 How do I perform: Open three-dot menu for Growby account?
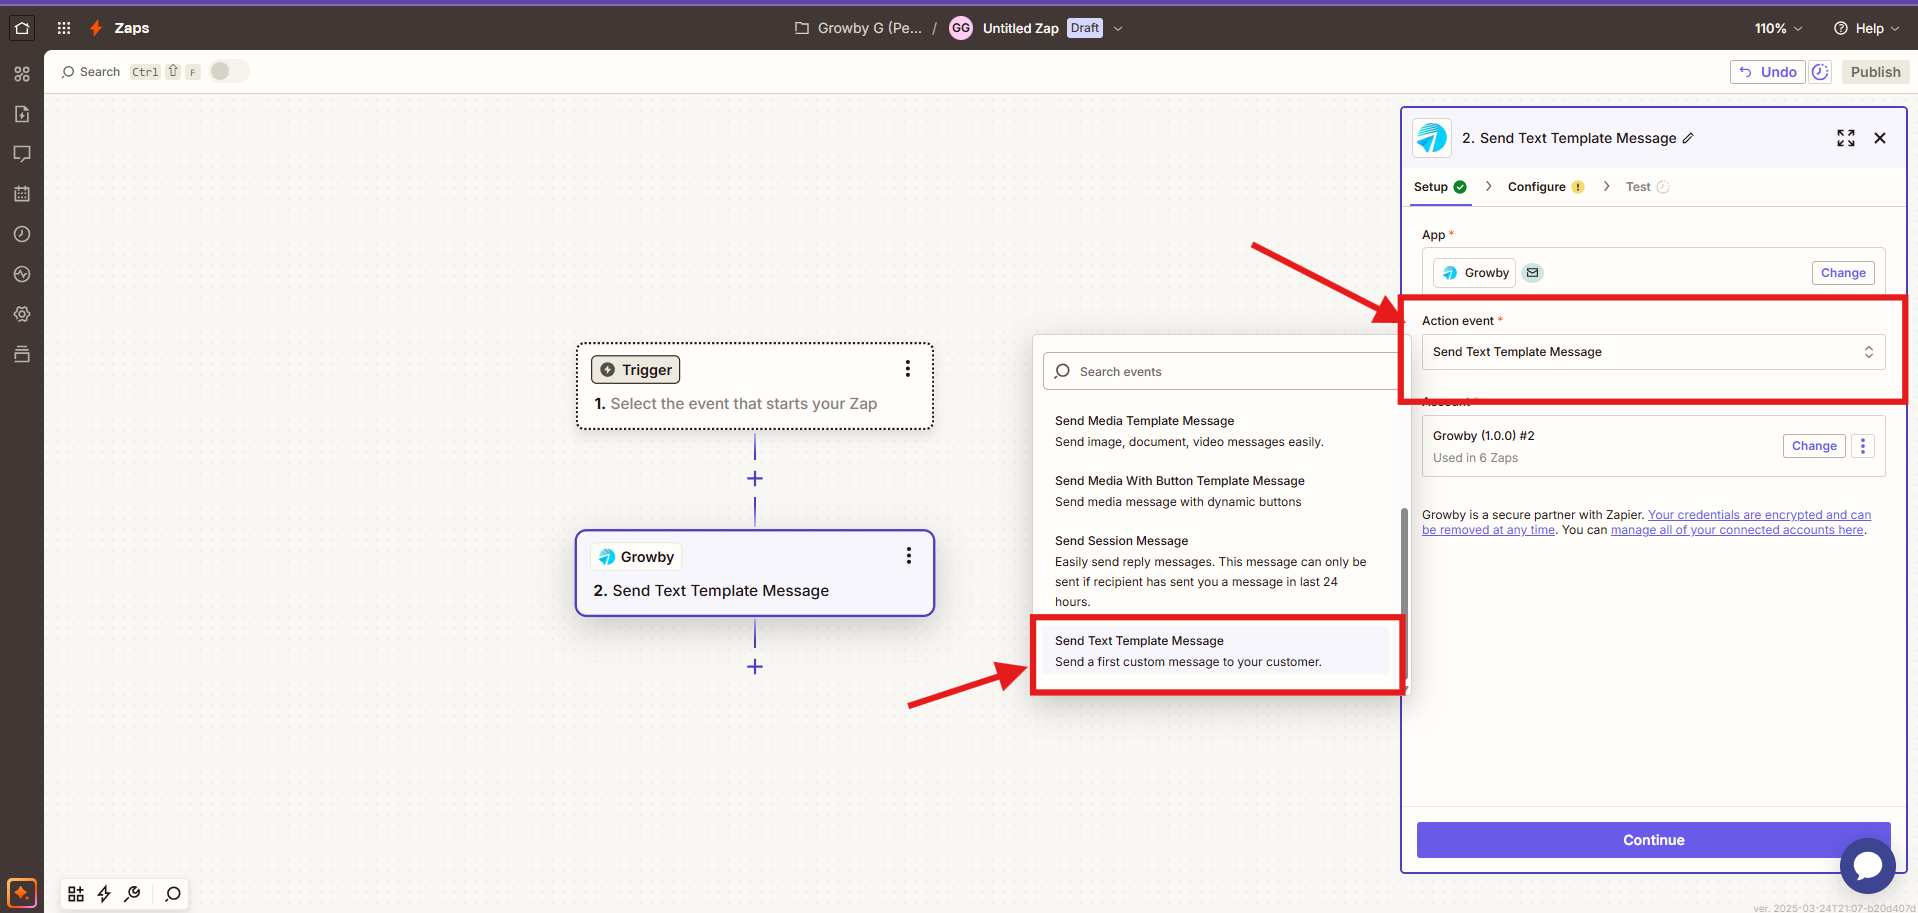[x=1863, y=446]
